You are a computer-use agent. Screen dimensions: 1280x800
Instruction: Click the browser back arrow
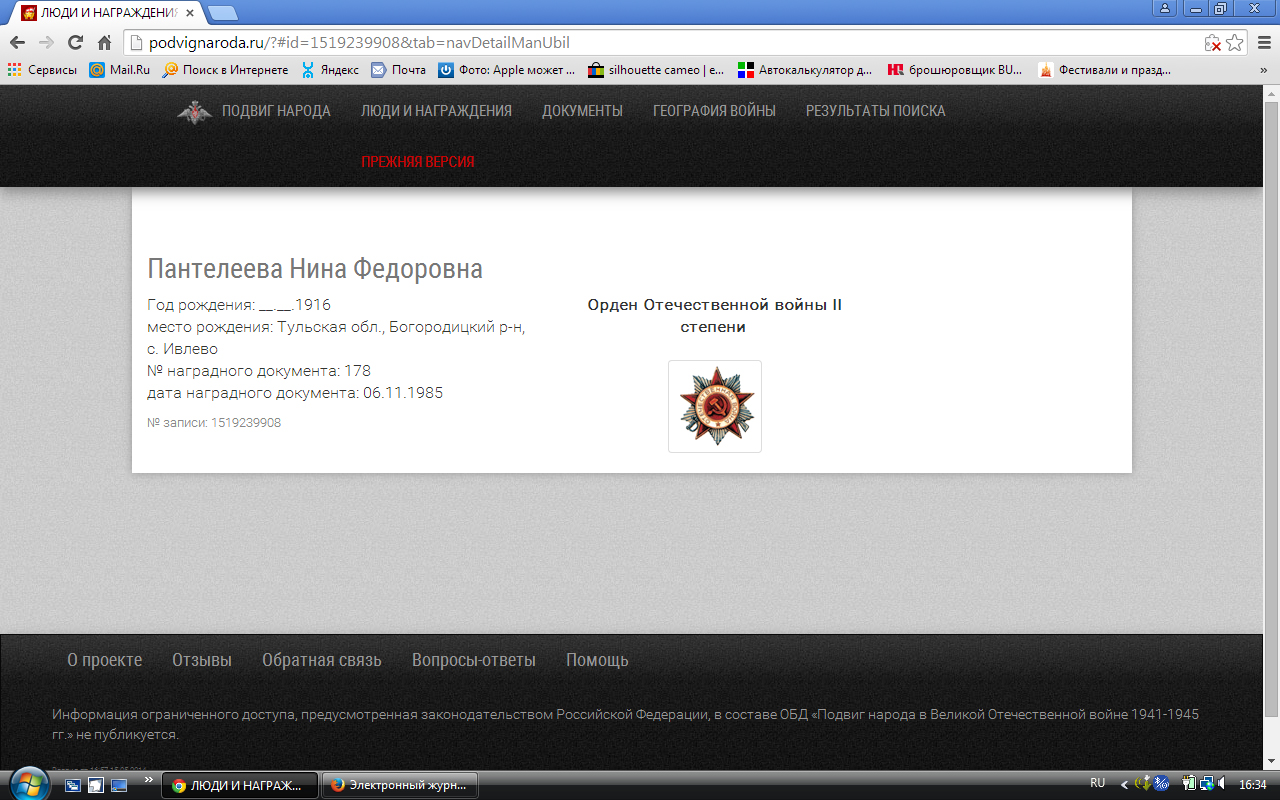coord(17,43)
